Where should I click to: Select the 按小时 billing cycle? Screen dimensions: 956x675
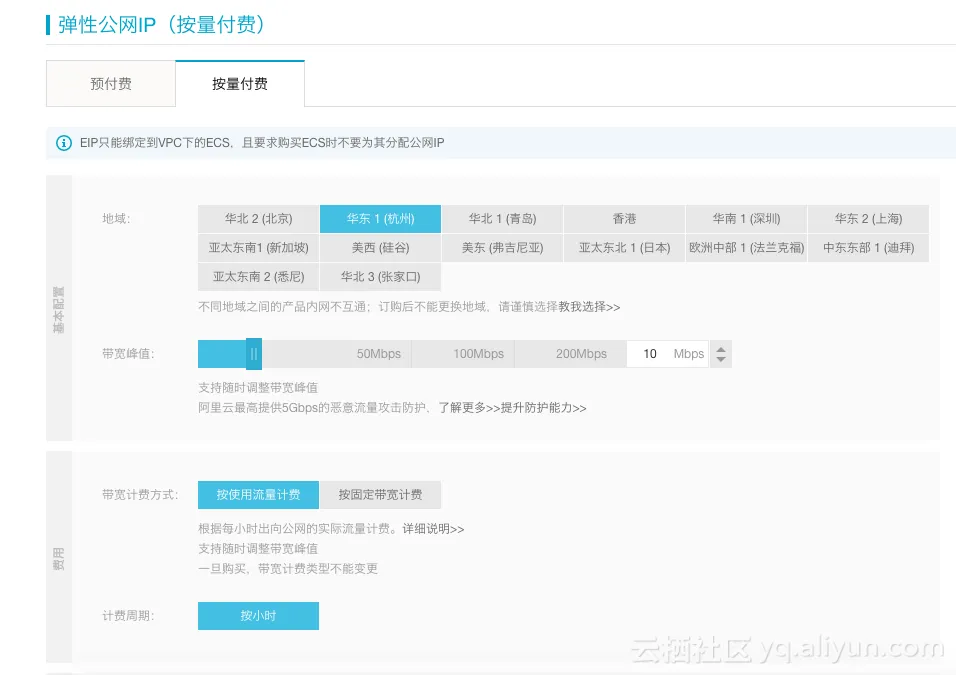coord(259,616)
